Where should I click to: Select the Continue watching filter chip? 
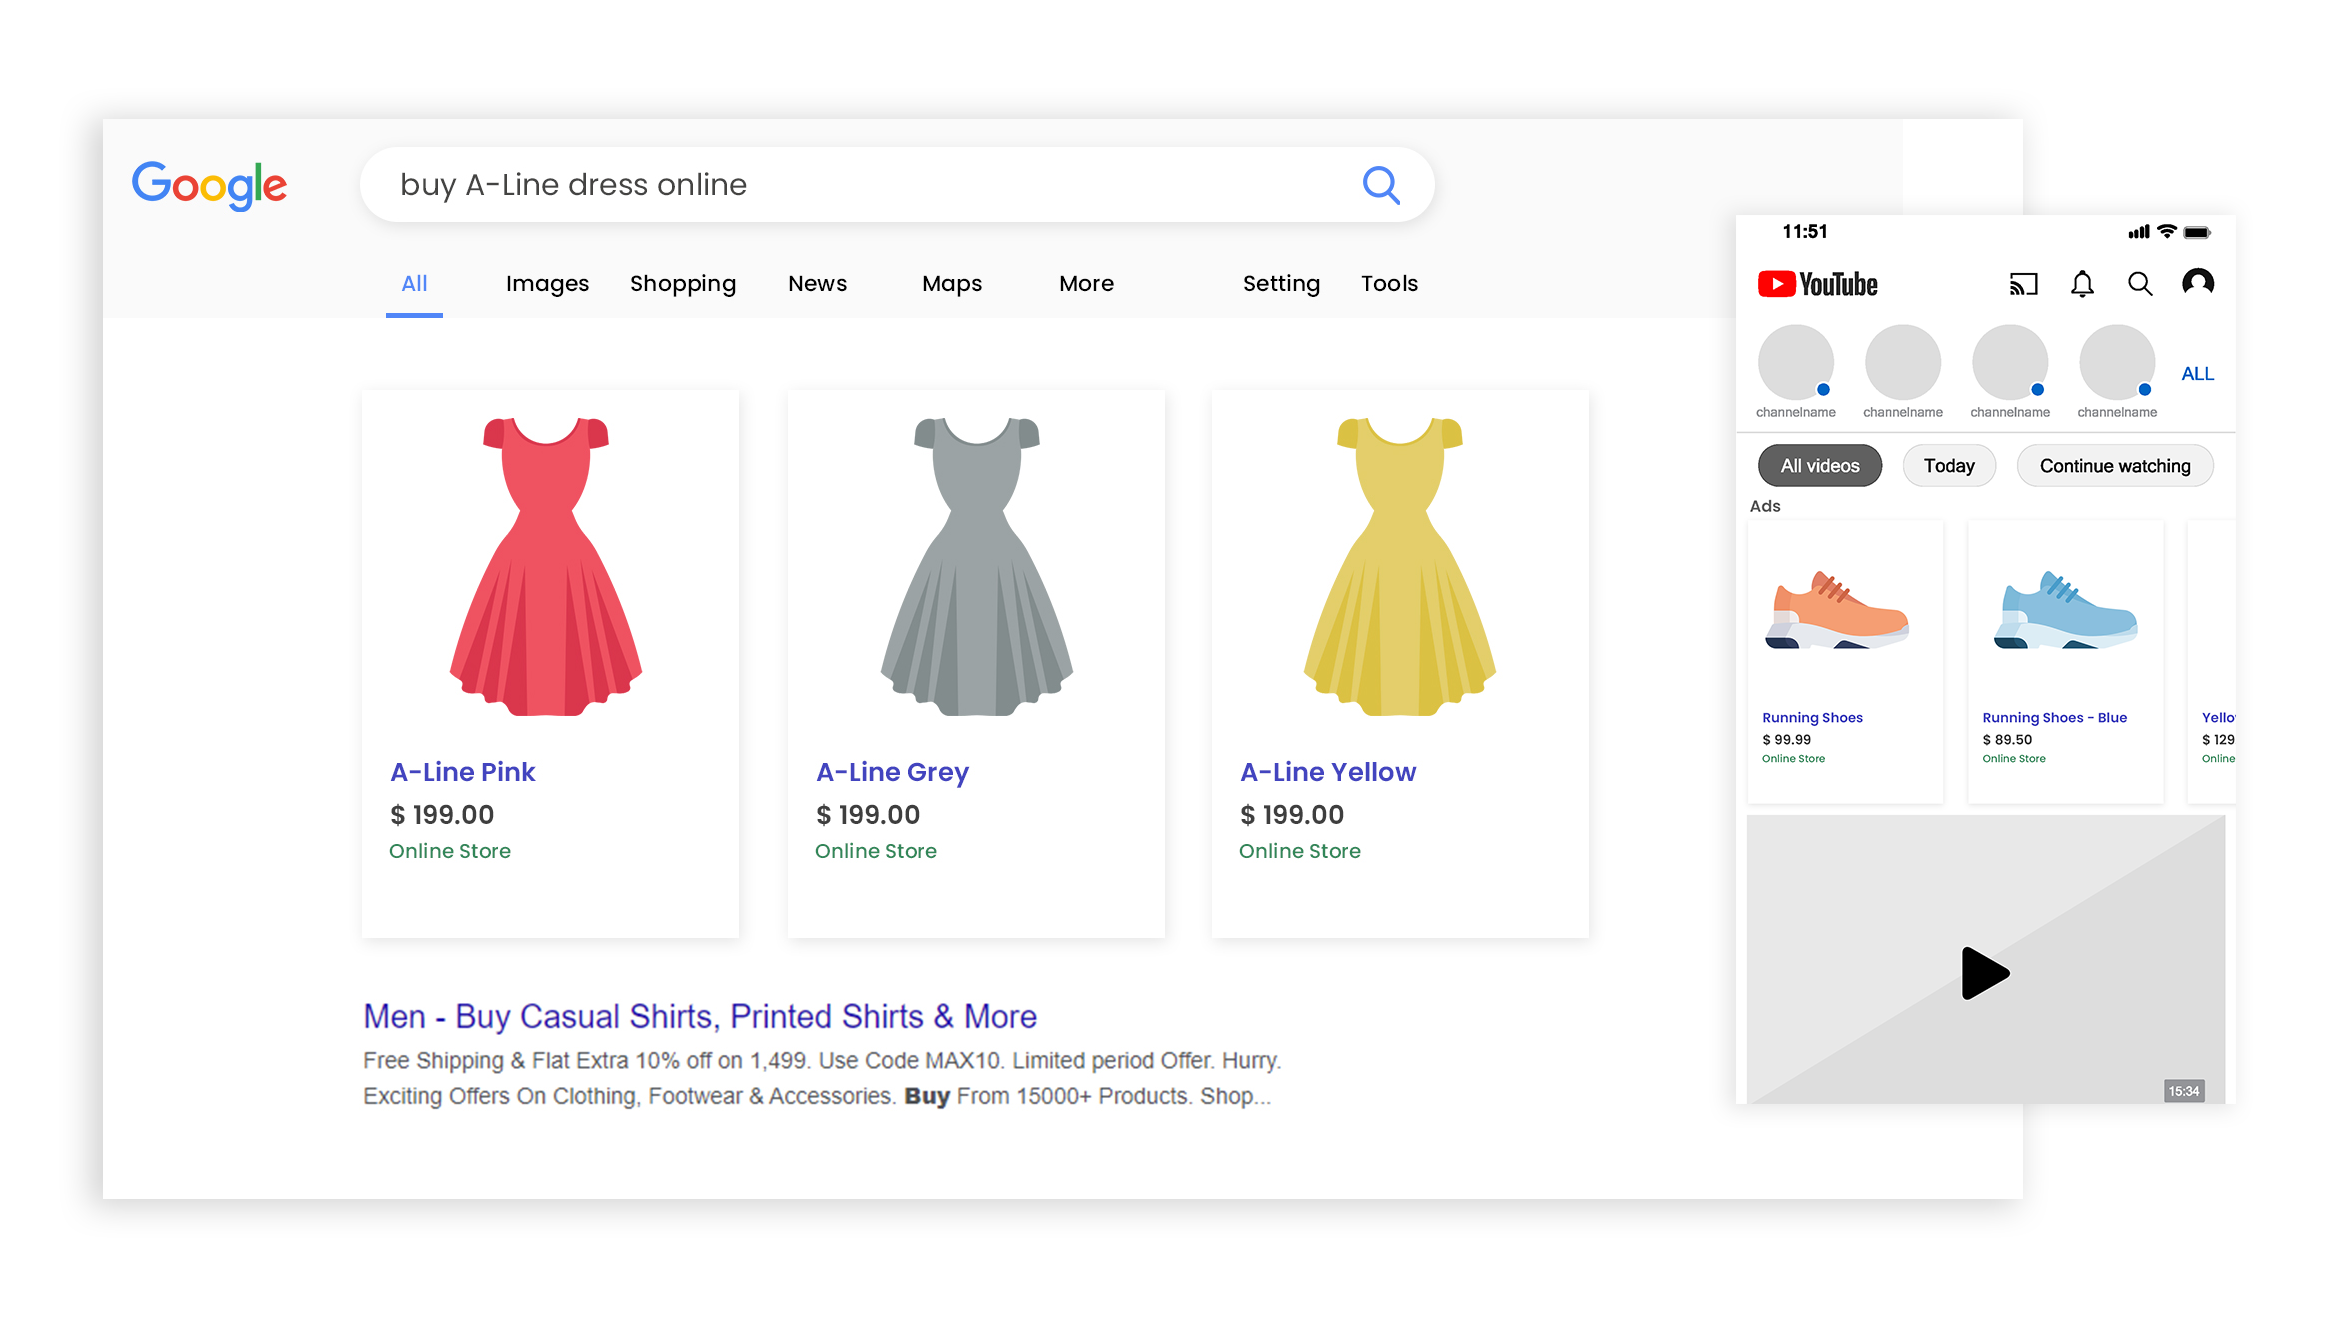click(x=2114, y=466)
